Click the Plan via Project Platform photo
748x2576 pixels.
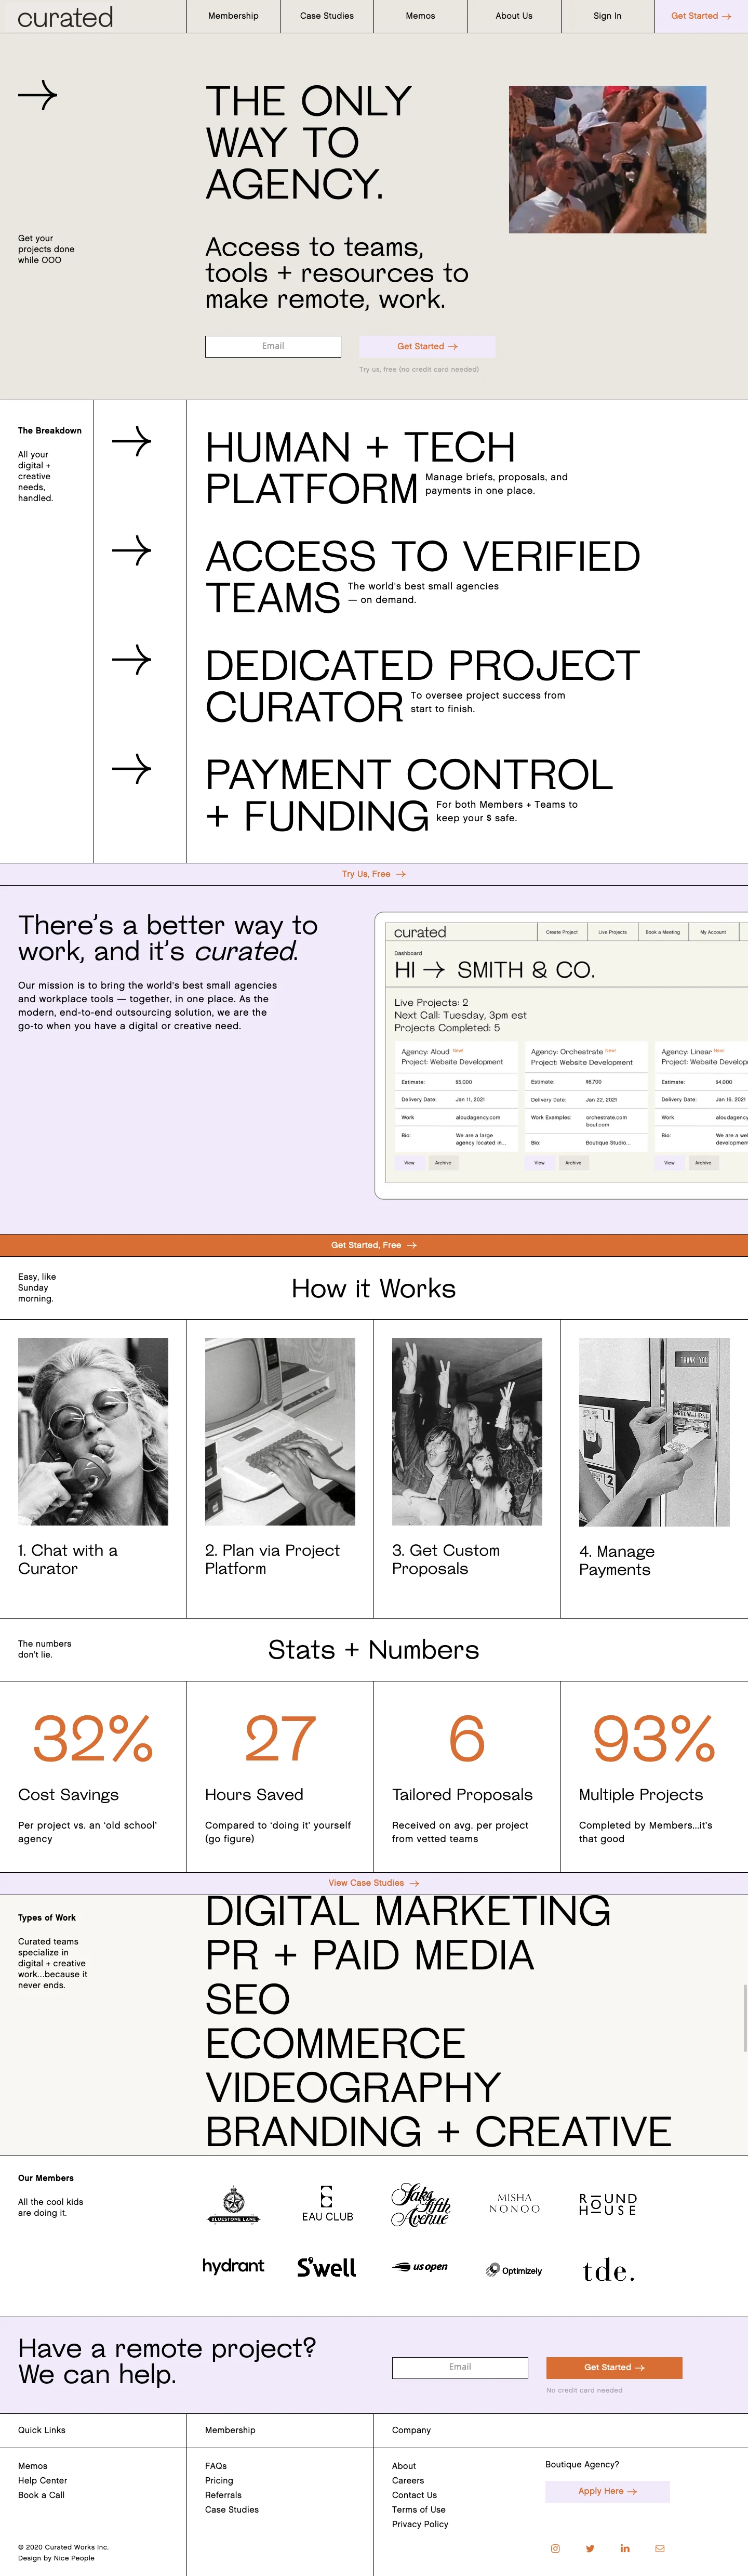click(280, 1431)
